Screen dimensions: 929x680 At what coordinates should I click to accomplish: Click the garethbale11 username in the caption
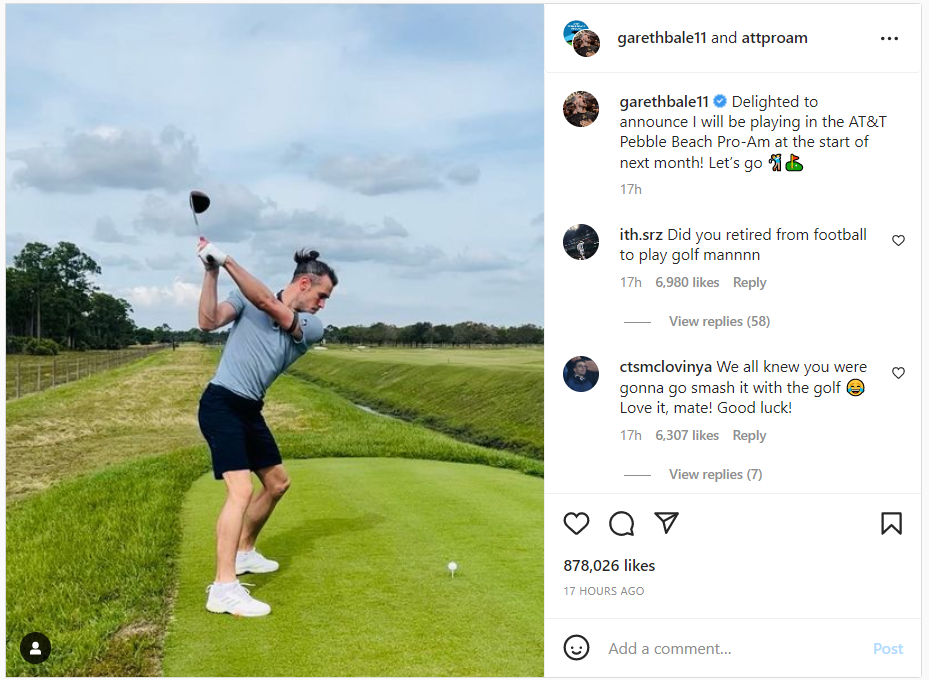click(664, 102)
